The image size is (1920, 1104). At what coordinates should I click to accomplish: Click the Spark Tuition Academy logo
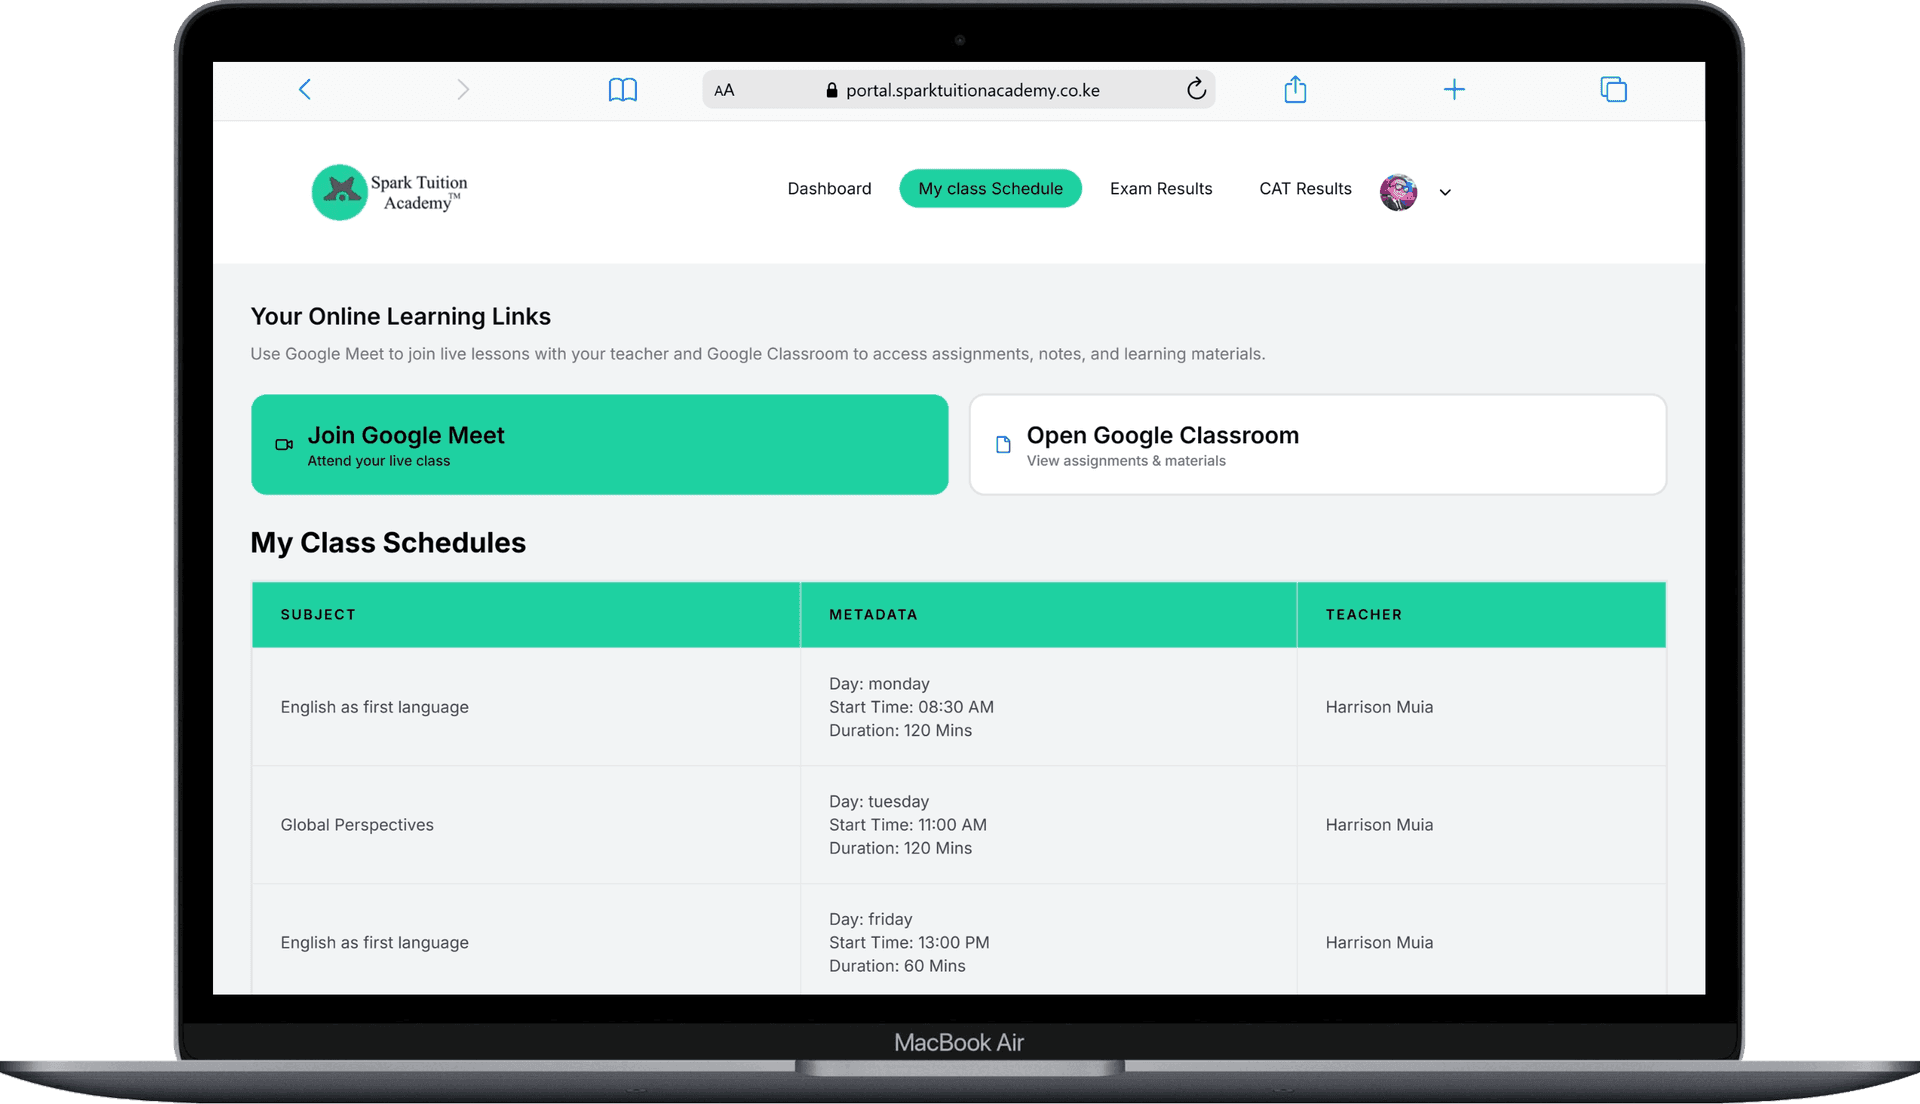(x=390, y=192)
